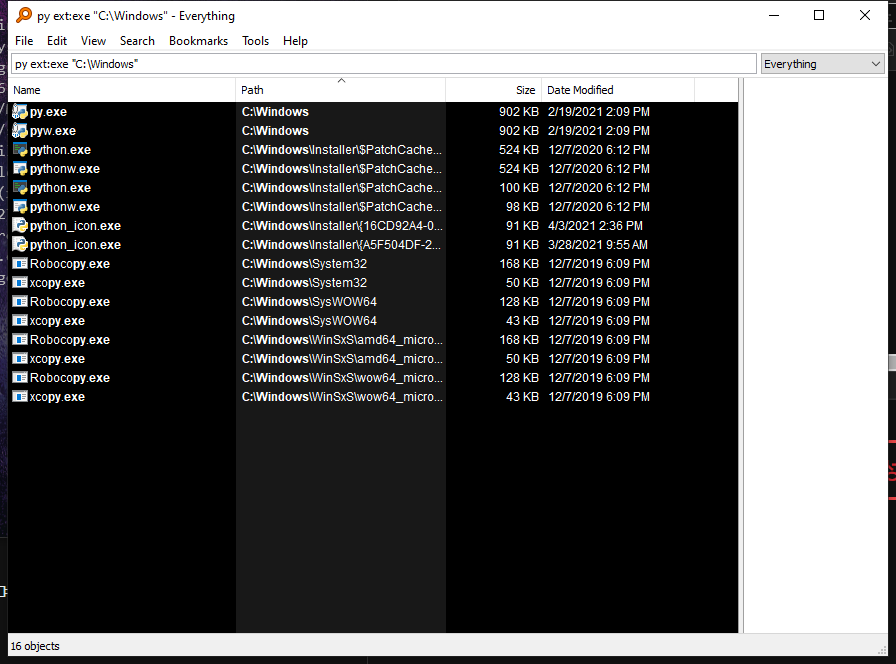The height and width of the screenshot is (664, 896).
Task: Select the py.exe file name
Action: click(49, 111)
